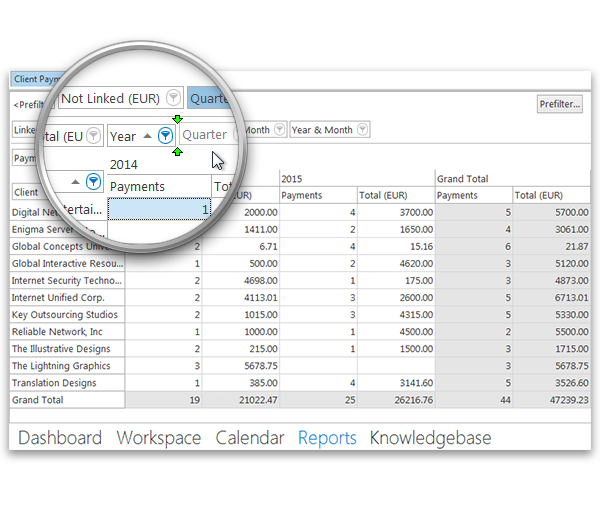Click the Year & Month field header

point(322,130)
